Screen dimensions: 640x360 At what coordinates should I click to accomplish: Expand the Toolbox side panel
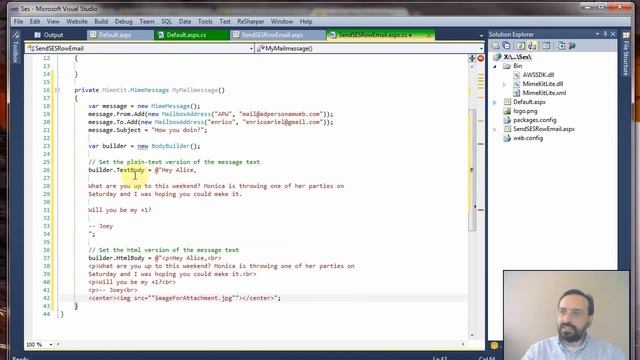[16, 48]
